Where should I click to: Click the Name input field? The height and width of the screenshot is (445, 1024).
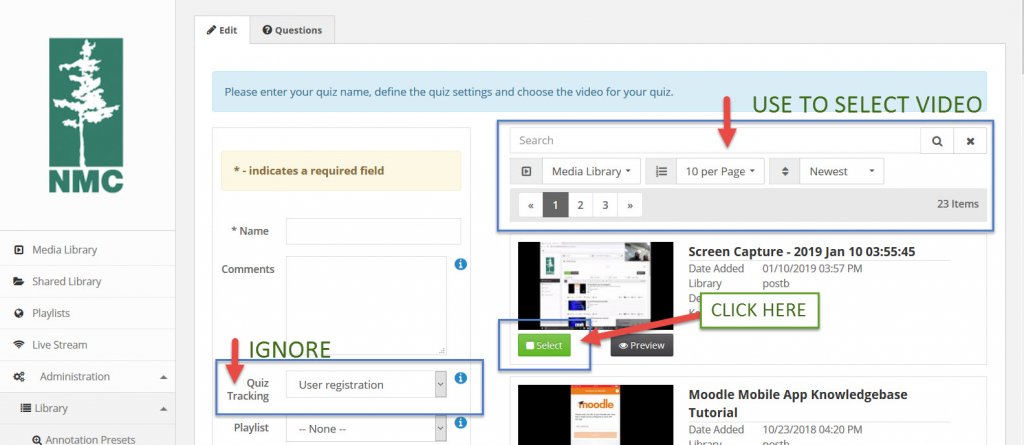373,231
